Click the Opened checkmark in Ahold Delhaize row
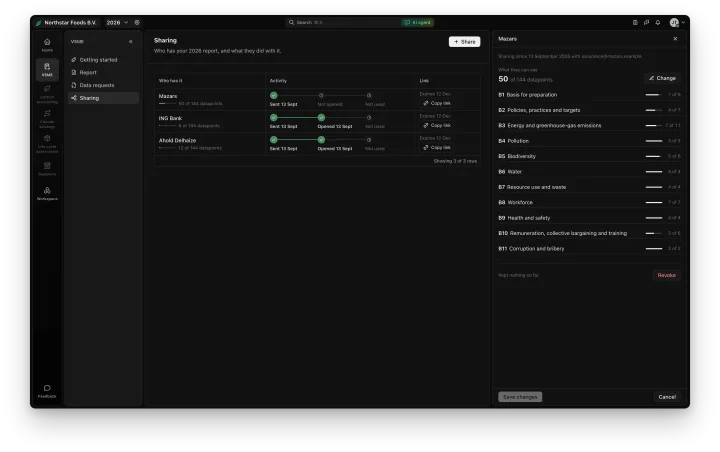This screenshot has height=452, width=720. 321,140
